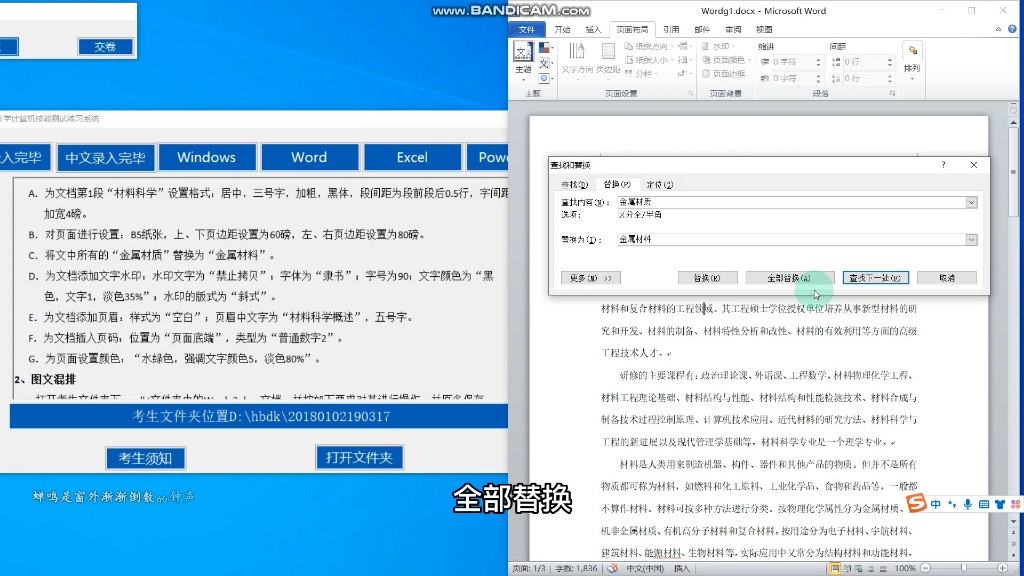This screenshot has height=576, width=1024.
Task: Expand the Paper Size (纸张大小) dropdown
Action: tap(672, 60)
